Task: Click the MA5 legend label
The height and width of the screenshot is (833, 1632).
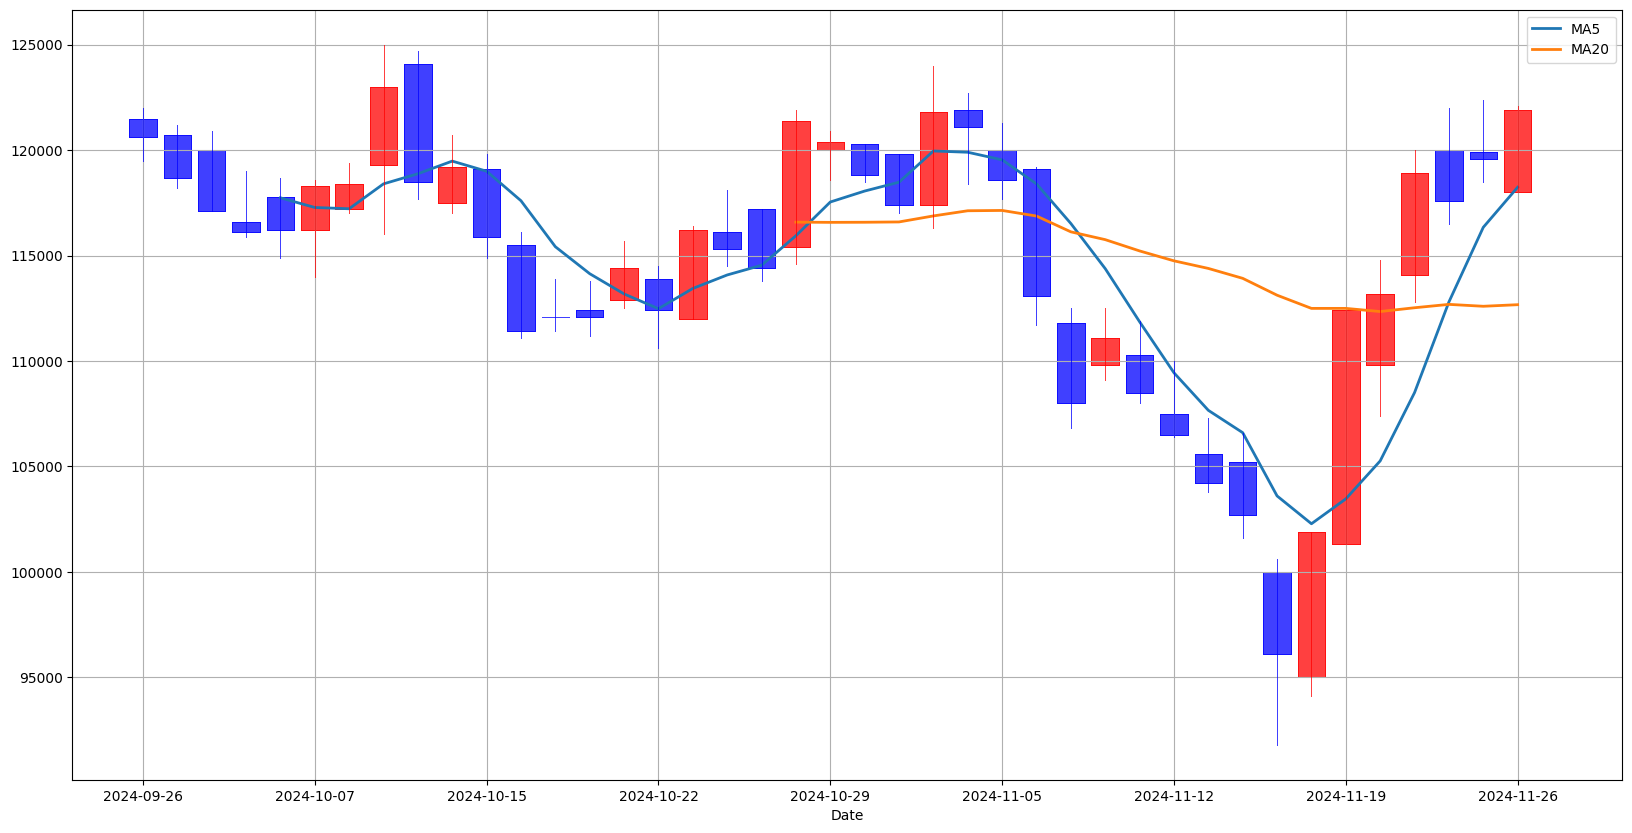Action: (x=1587, y=29)
